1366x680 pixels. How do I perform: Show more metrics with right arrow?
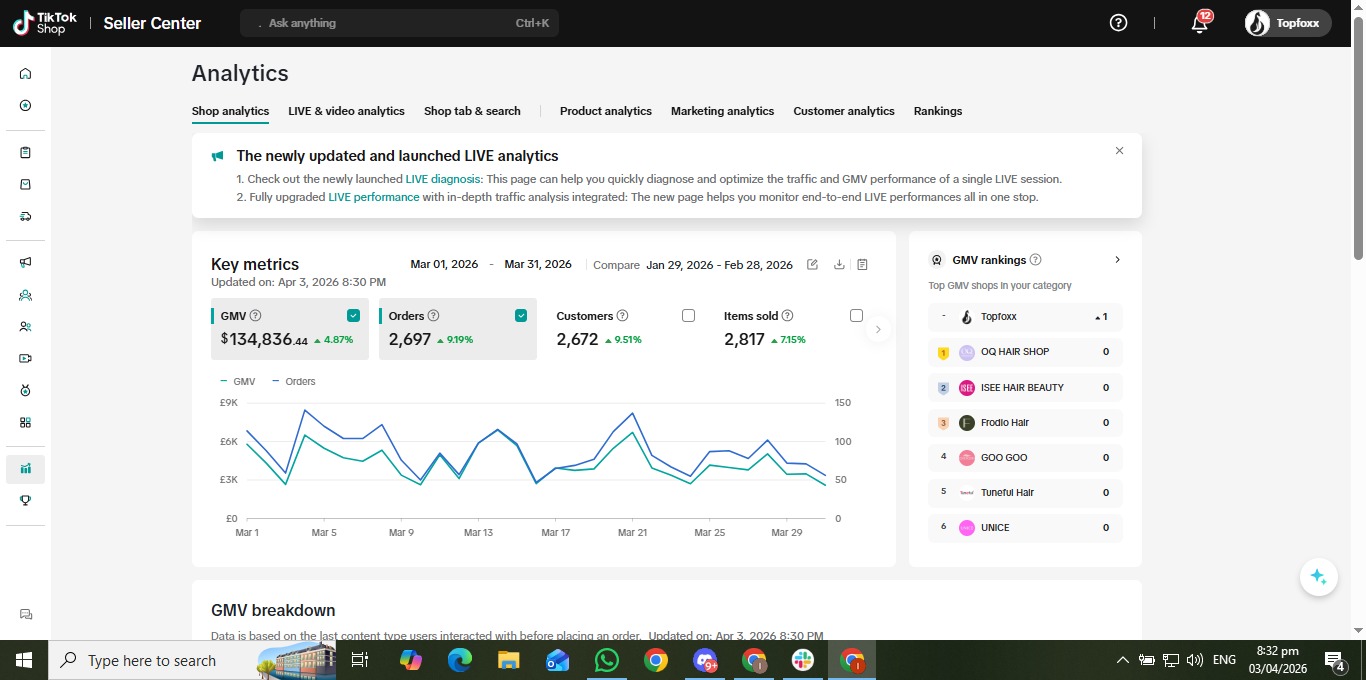877,329
